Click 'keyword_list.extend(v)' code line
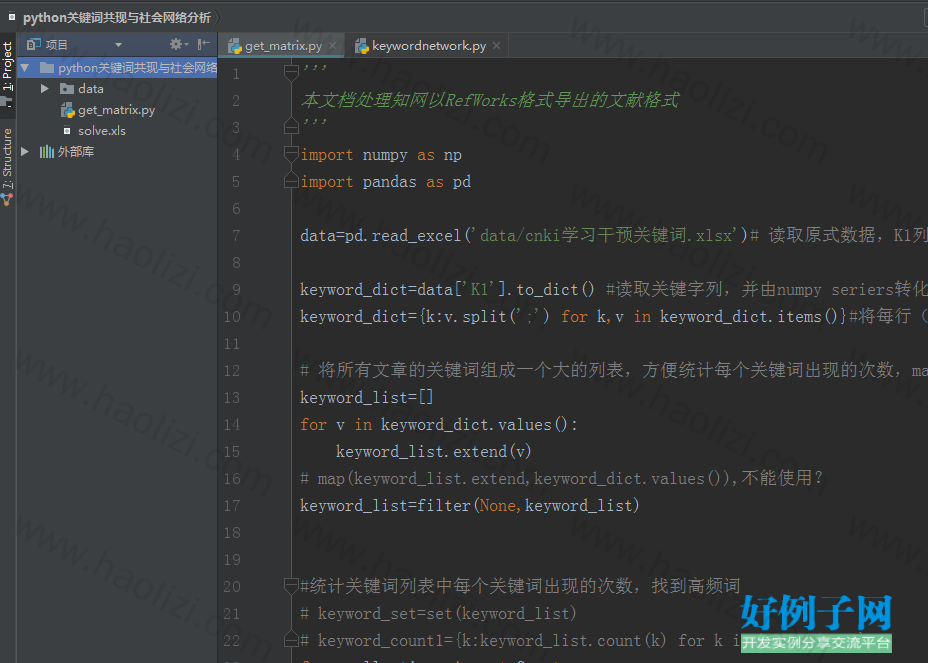 pos(434,452)
